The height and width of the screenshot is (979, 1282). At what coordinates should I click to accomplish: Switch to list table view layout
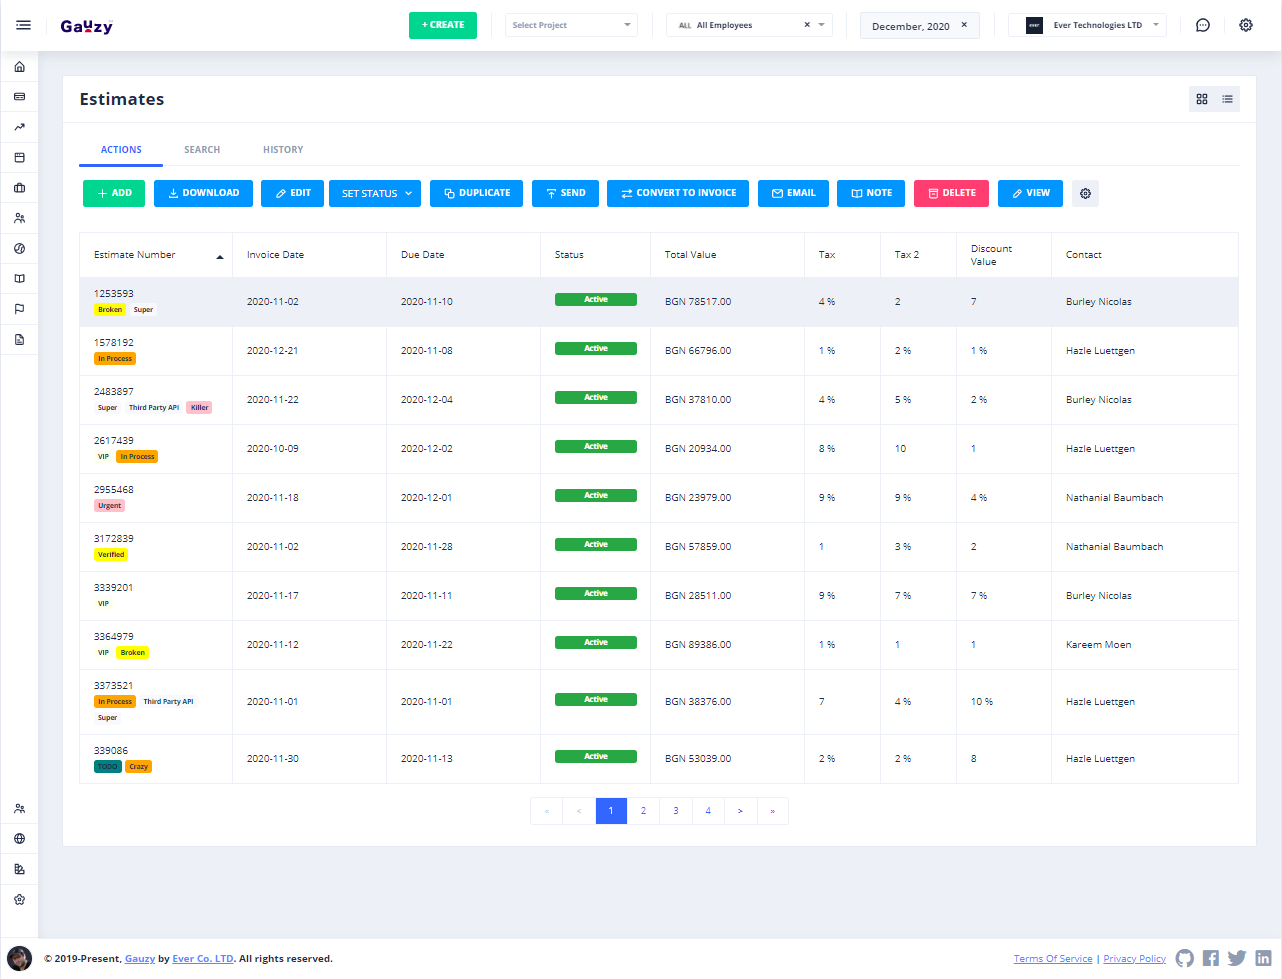(x=1227, y=99)
